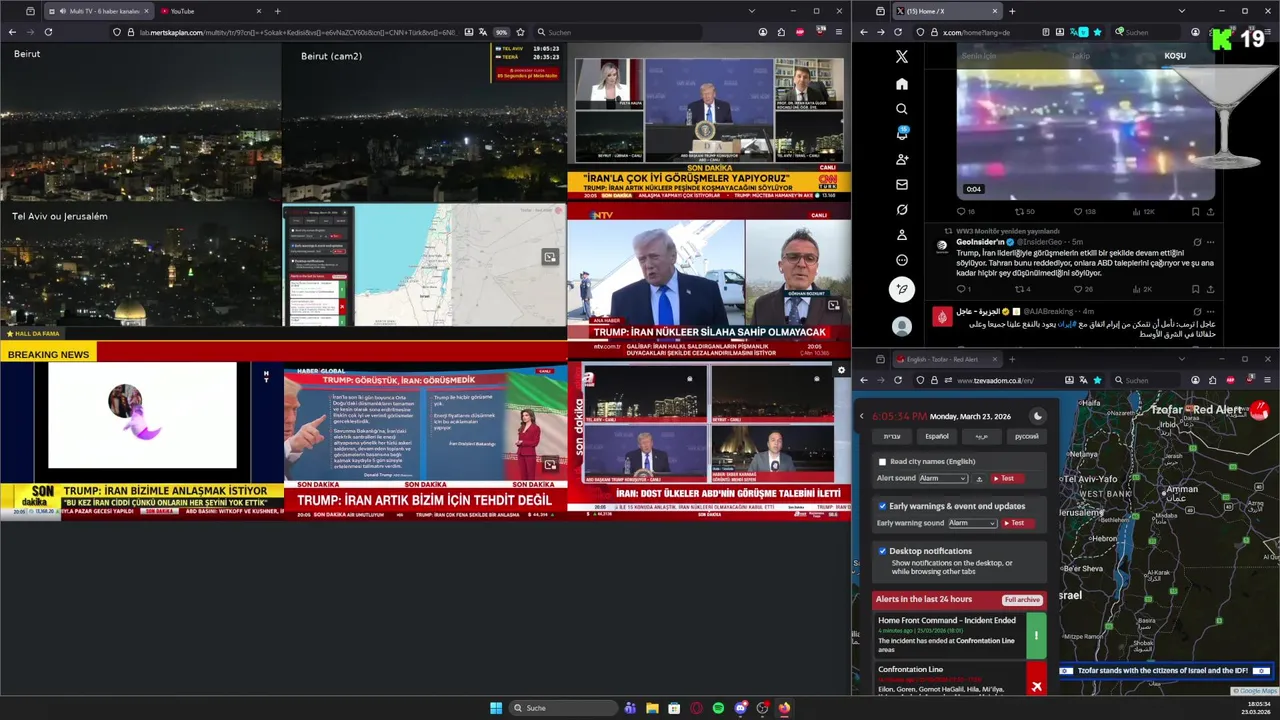Toggle Early warnings & event end updates
The width and height of the screenshot is (1280, 720).
882,506
